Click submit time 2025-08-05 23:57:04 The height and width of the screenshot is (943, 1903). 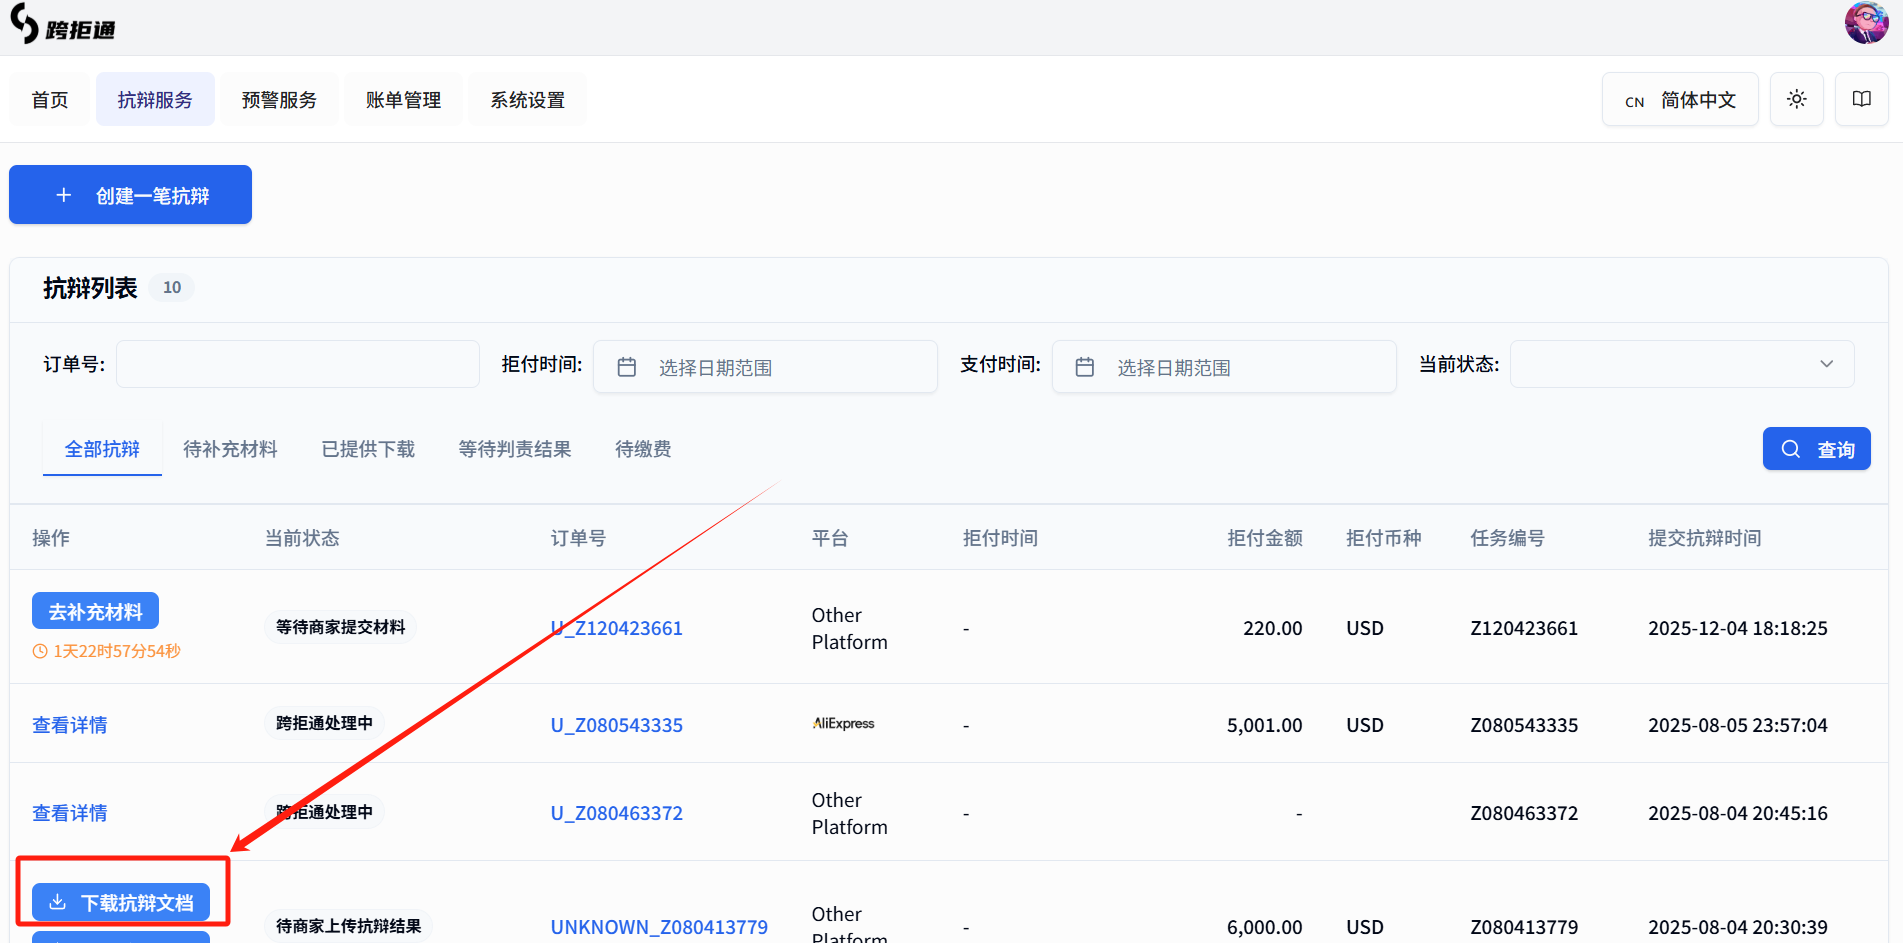coord(1737,725)
